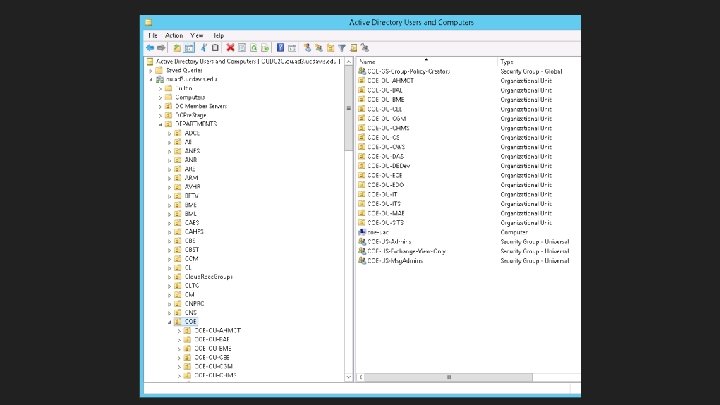Screen dimensions: 720x405
Task: Click the list pane horizontal scroll-left arrow
Action: click(361, 377)
